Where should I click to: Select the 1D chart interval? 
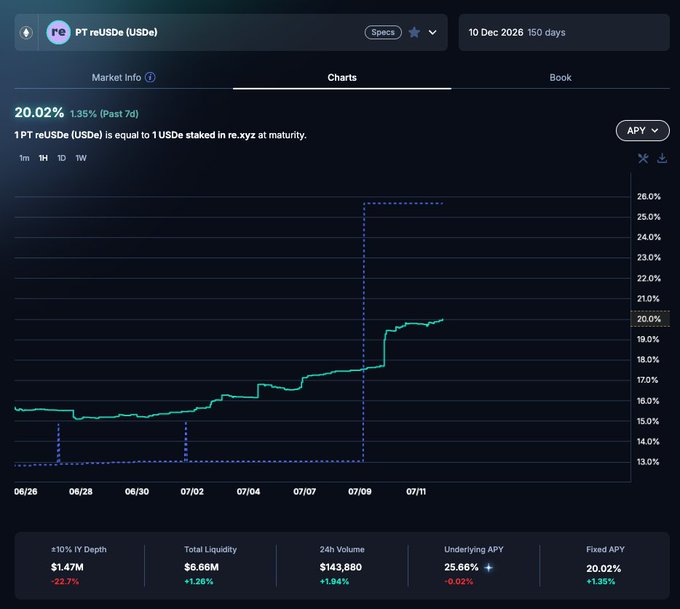click(62, 158)
